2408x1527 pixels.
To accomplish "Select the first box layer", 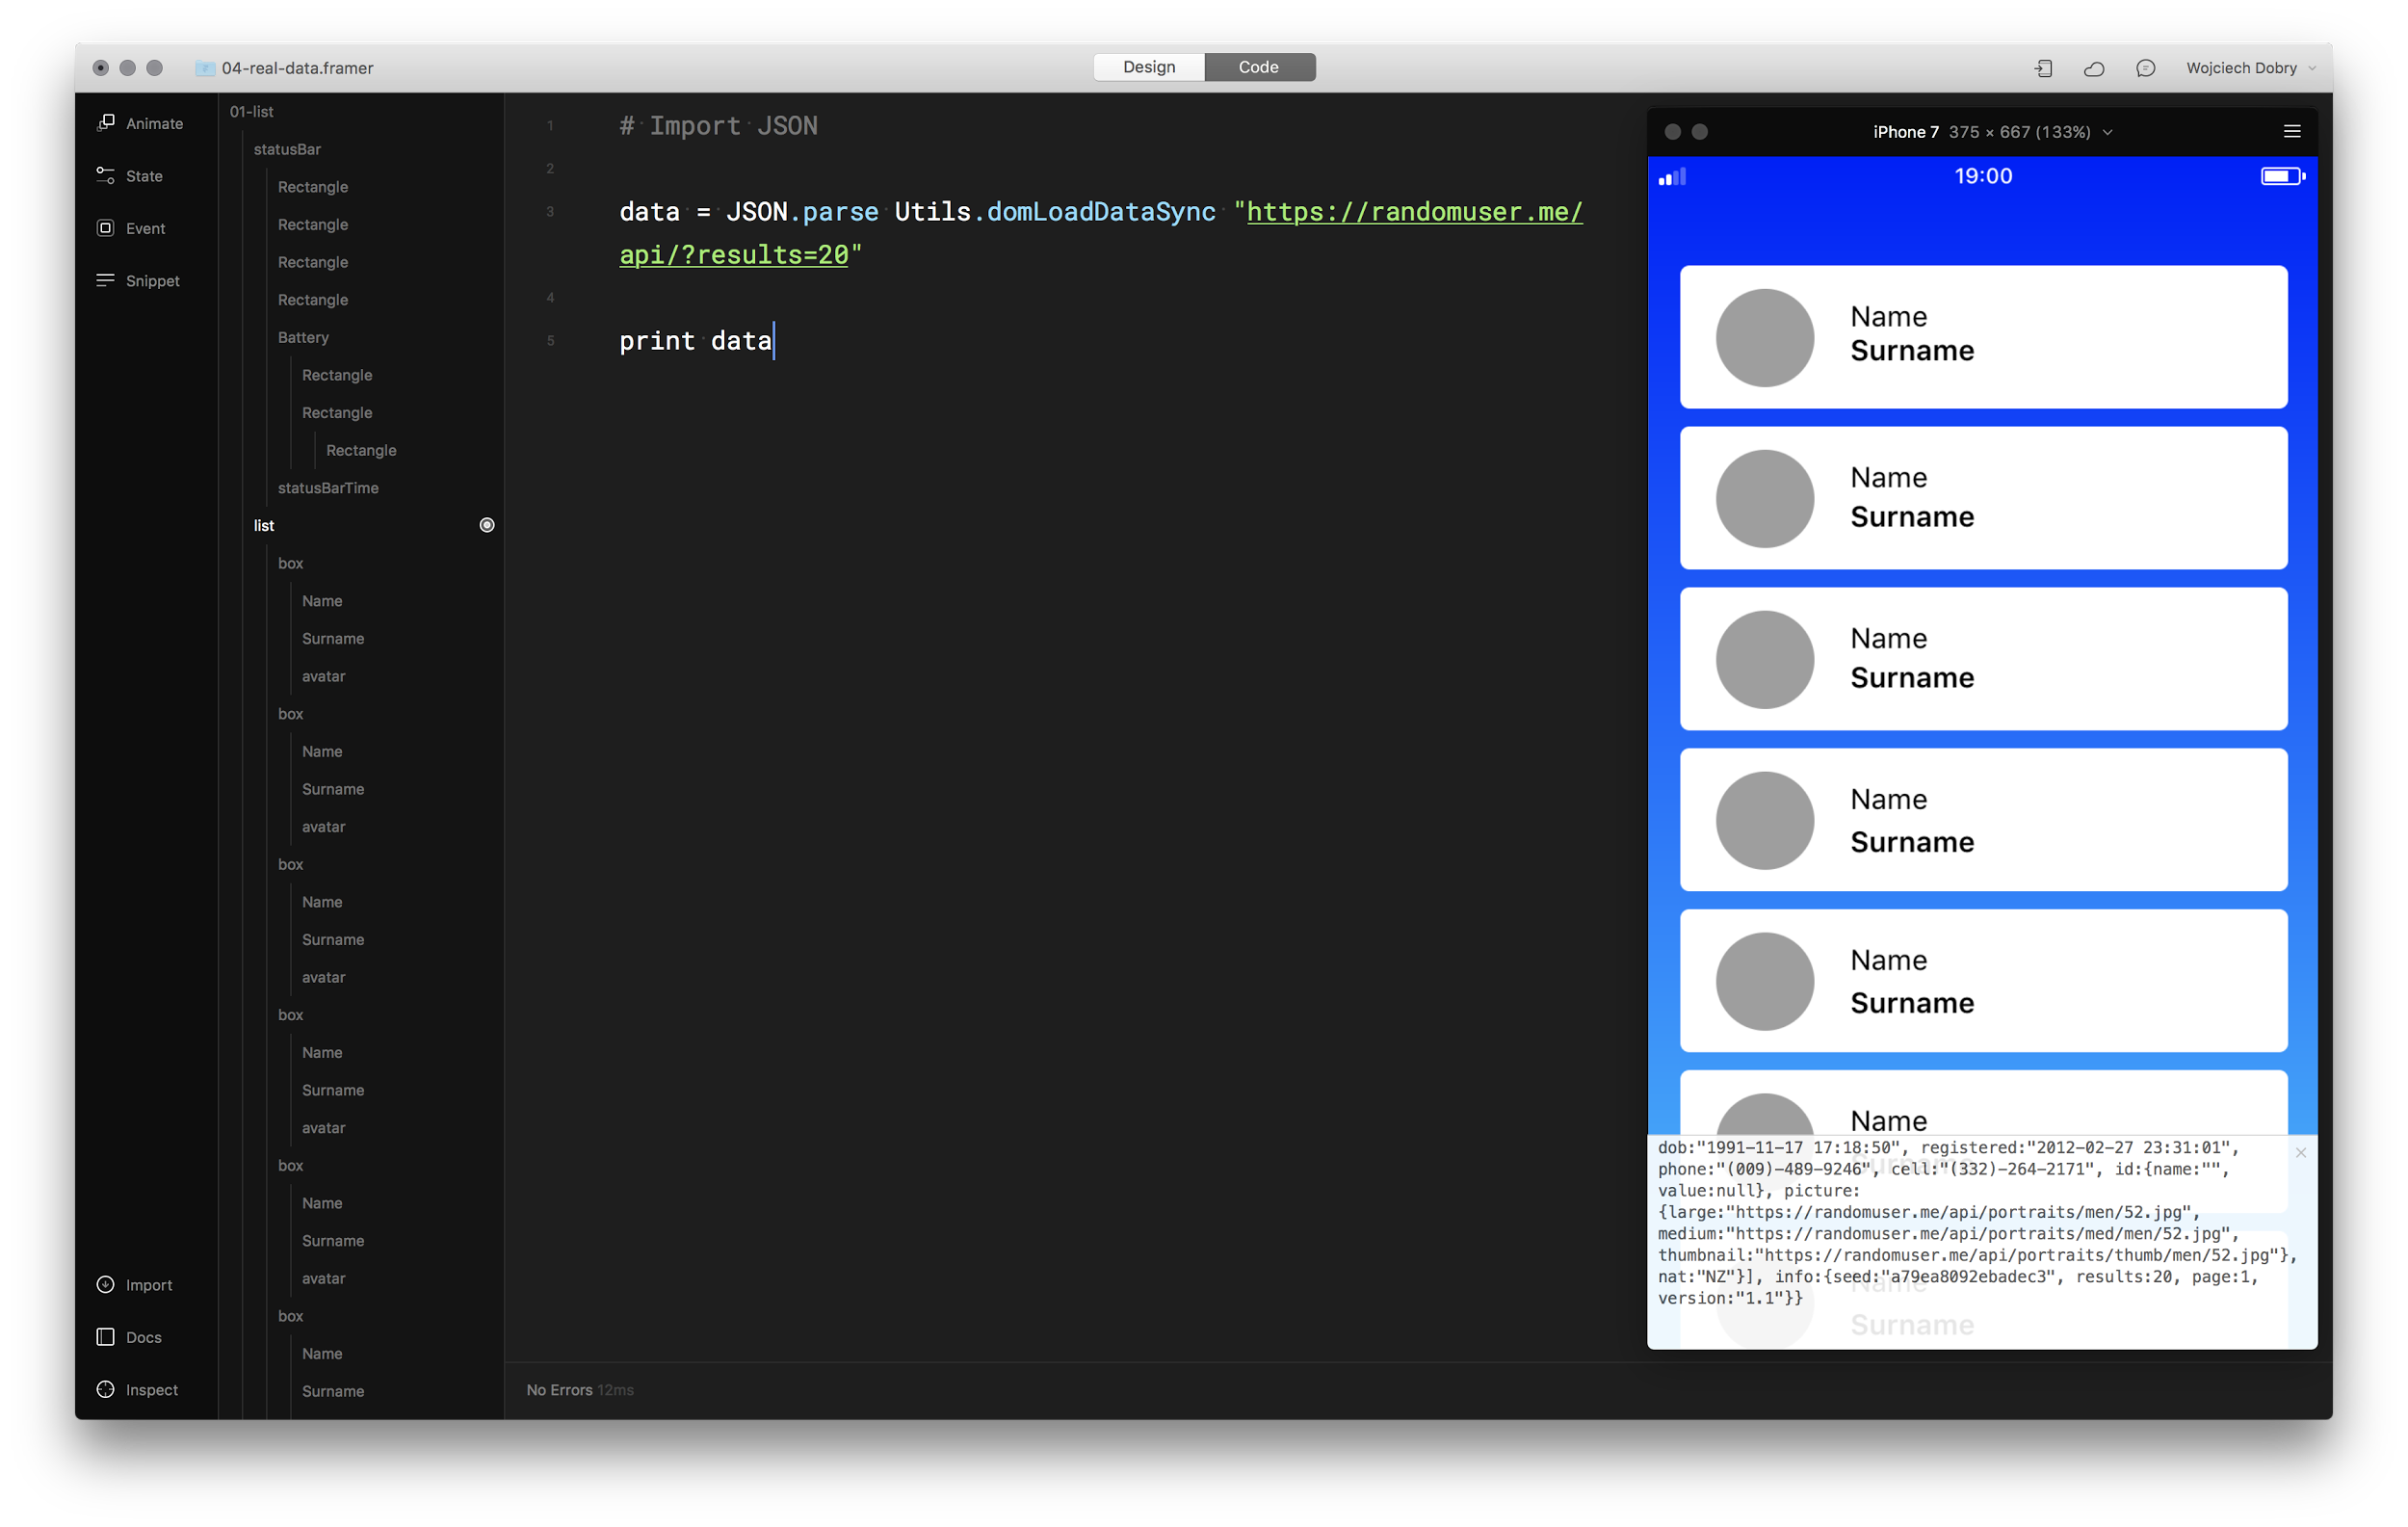I will click(291, 563).
